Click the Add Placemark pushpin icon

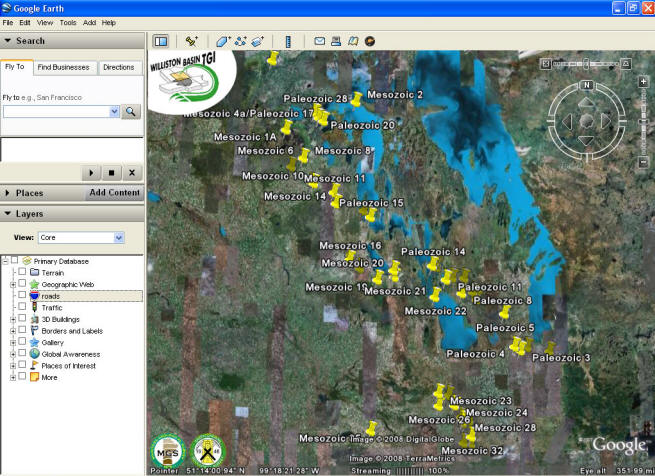click(x=191, y=41)
